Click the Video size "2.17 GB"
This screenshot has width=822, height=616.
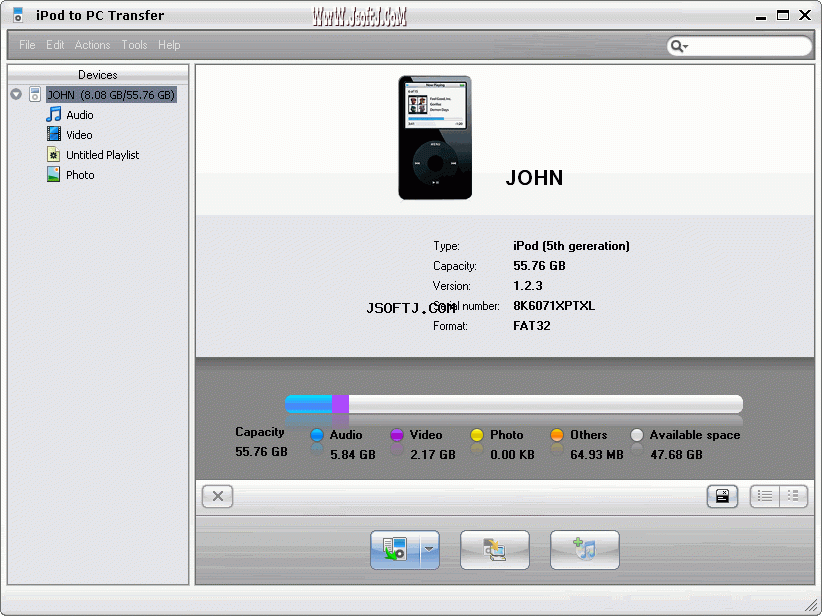[x=432, y=455]
